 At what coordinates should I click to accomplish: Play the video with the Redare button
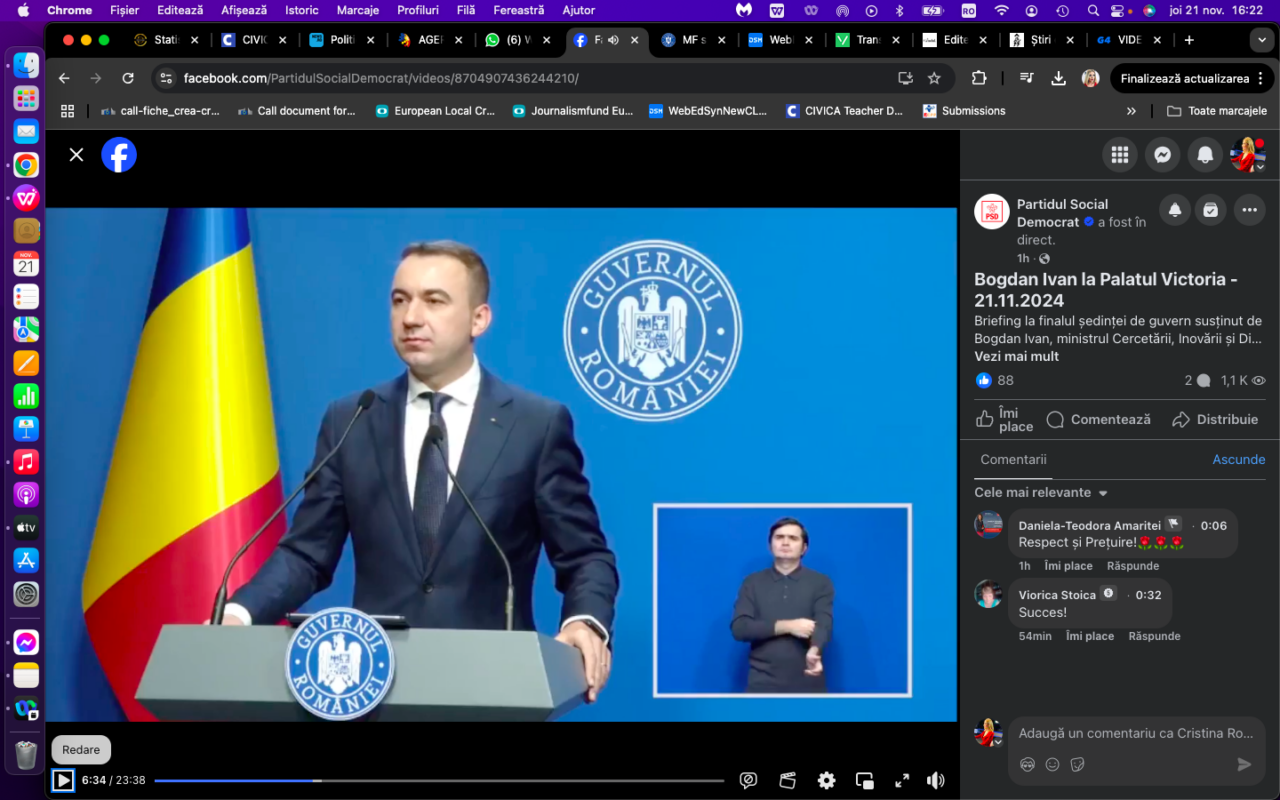(63, 780)
